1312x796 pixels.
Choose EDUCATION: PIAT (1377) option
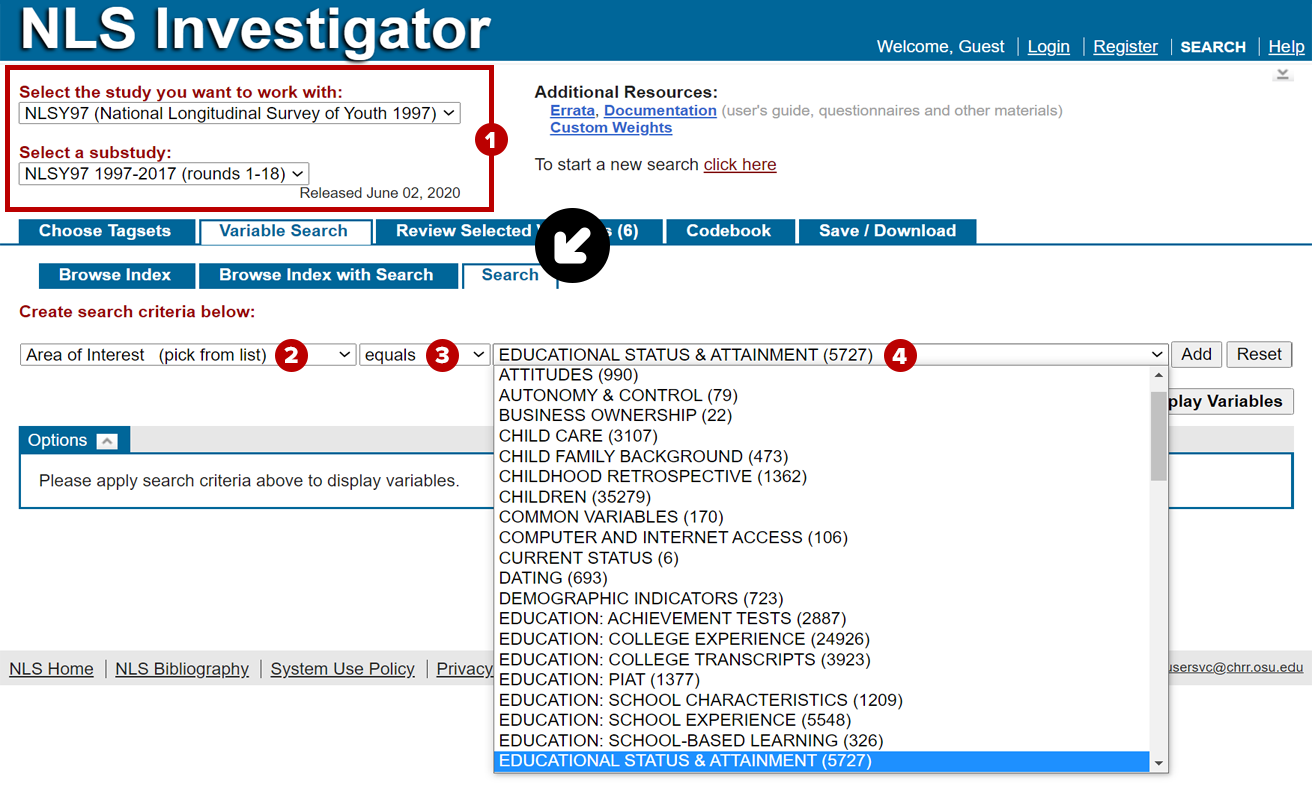[x=822, y=679]
